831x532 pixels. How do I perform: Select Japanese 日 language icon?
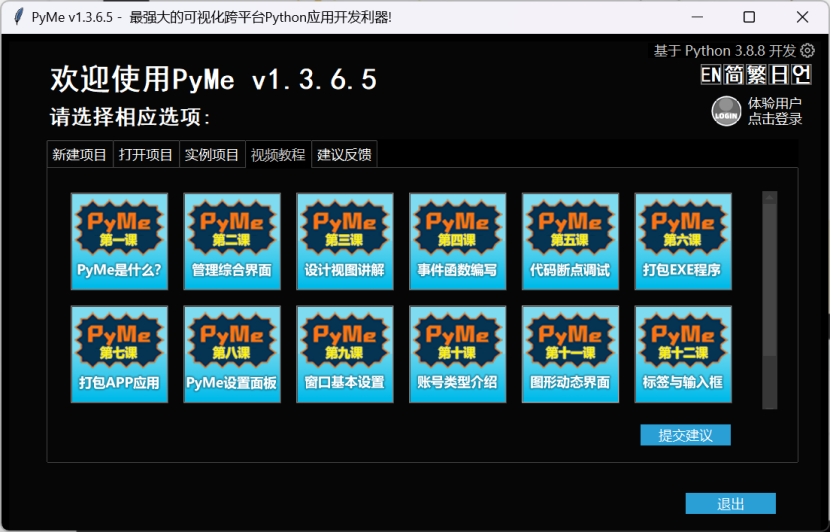coord(779,75)
